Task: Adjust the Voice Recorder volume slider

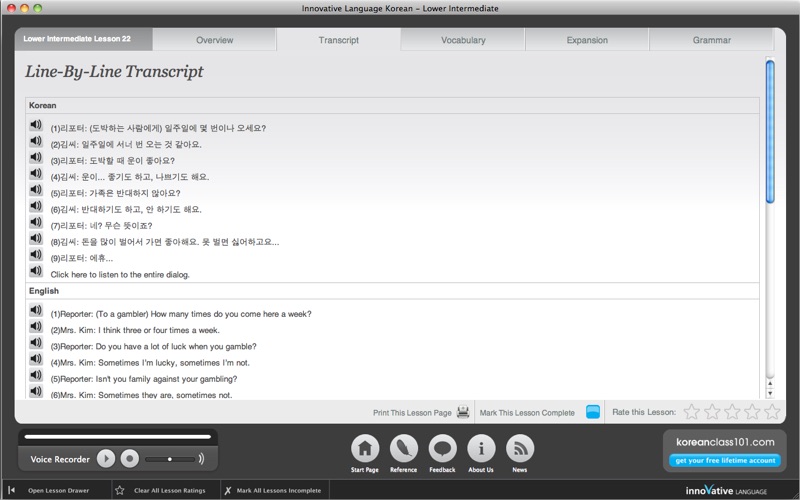Action: [x=170, y=459]
